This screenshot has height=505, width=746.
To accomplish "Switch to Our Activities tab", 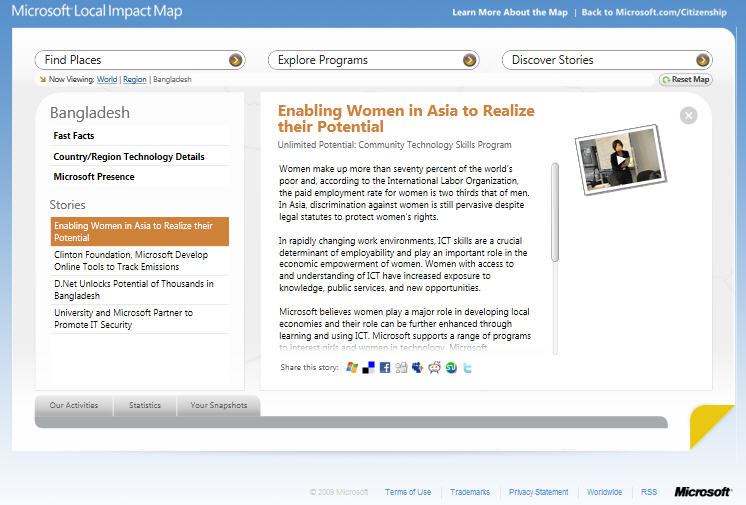I will coord(74,406).
